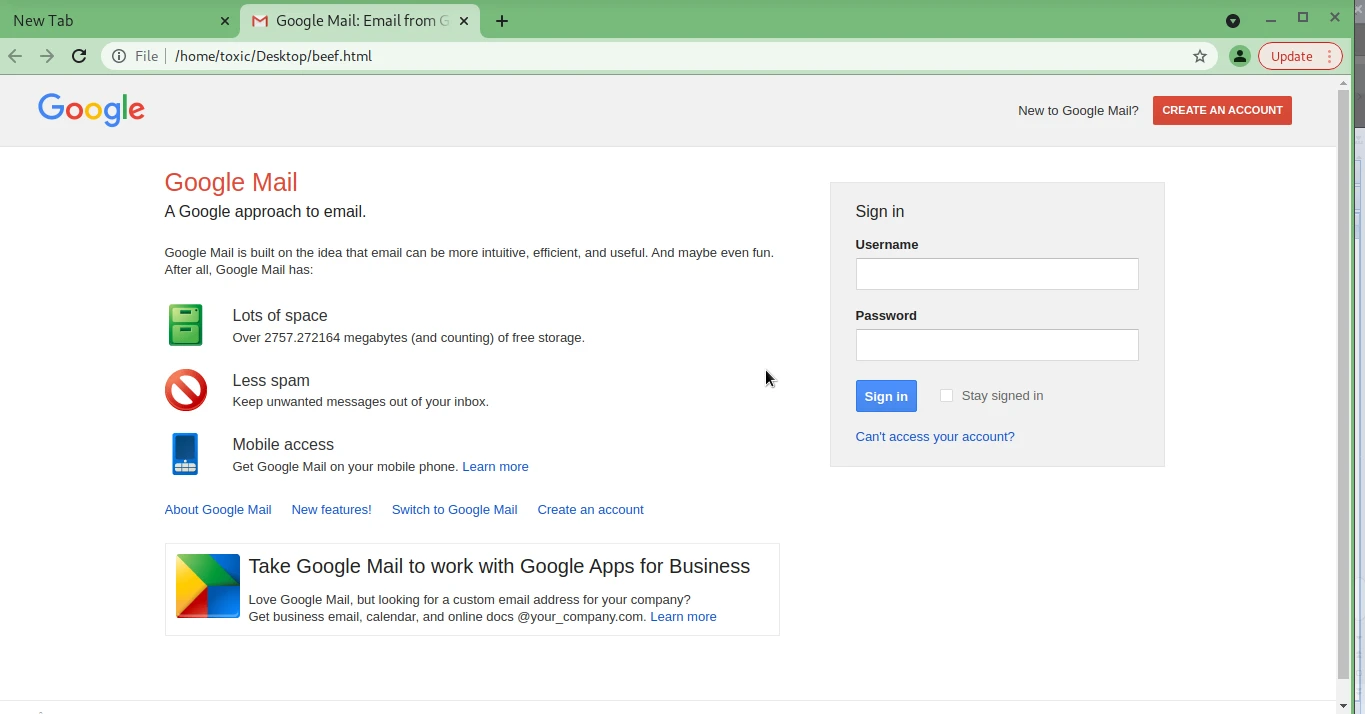Click the browser reload icon
The width and height of the screenshot is (1365, 714).
pyautogui.click(x=79, y=56)
